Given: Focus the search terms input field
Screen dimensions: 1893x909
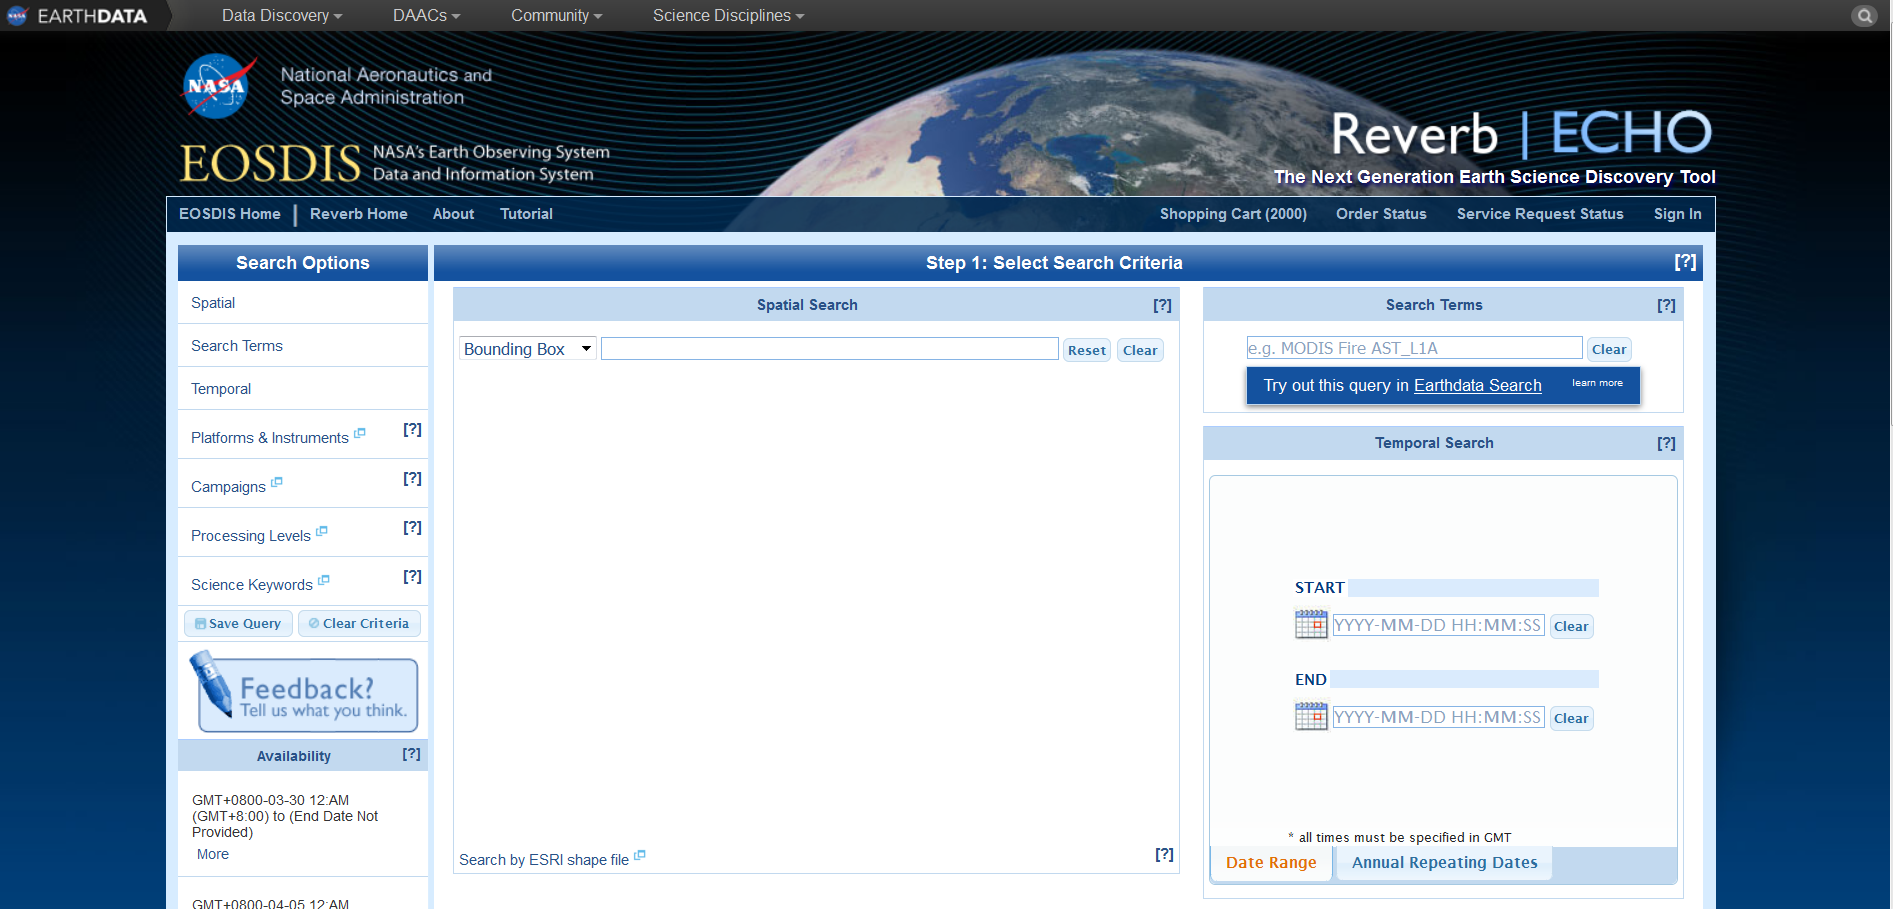Looking at the screenshot, I should (1414, 348).
